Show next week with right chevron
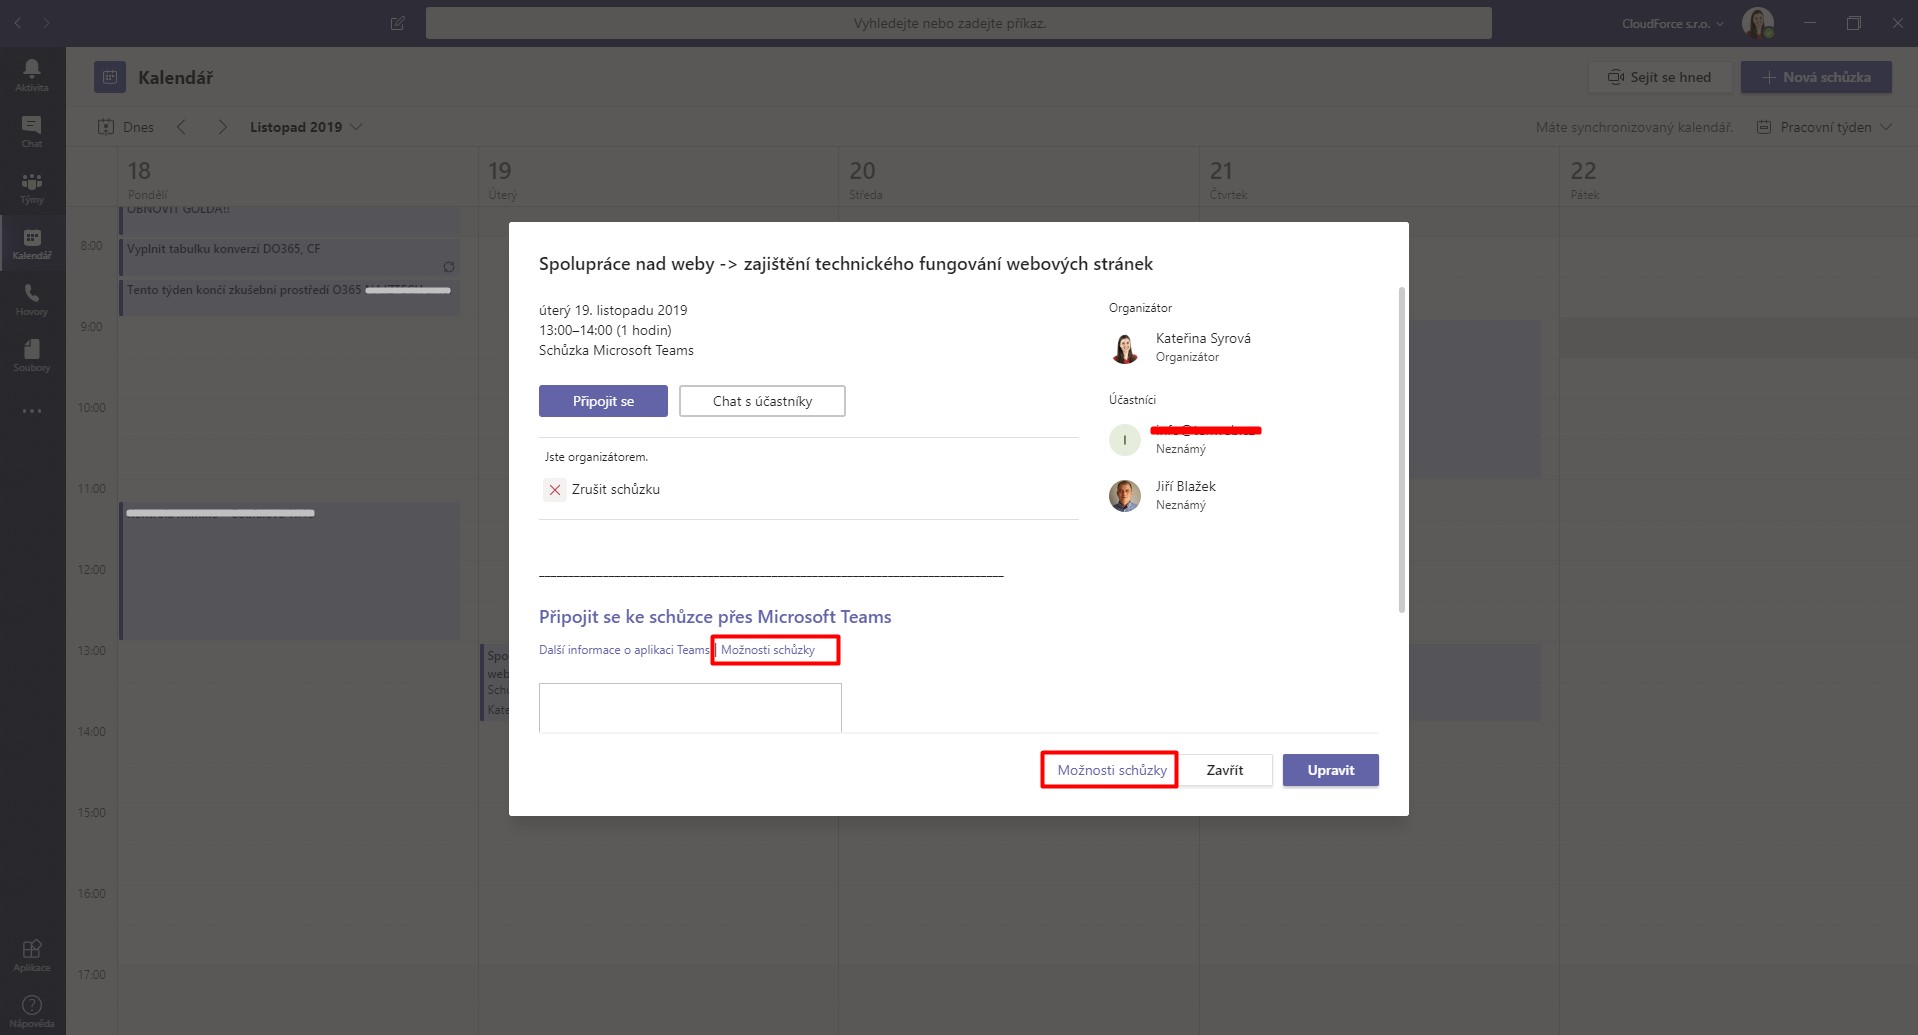 [x=222, y=127]
